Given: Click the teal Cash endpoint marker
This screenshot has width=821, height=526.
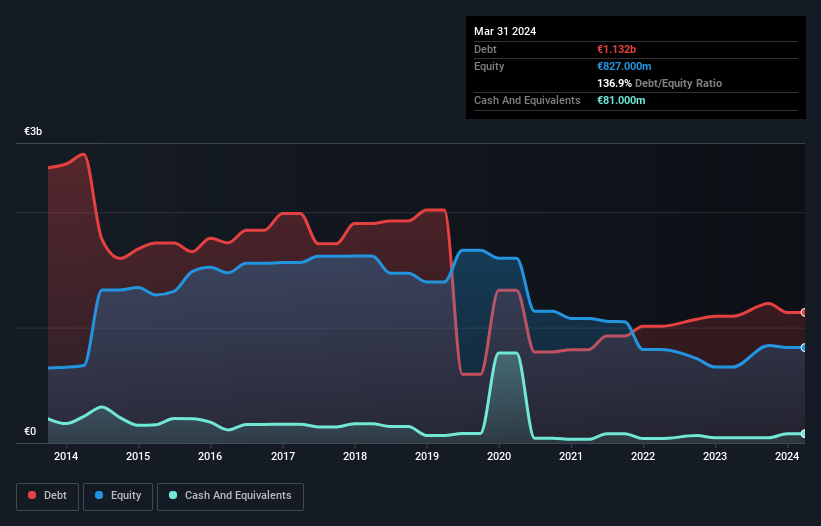Looking at the screenshot, I should [x=804, y=434].
